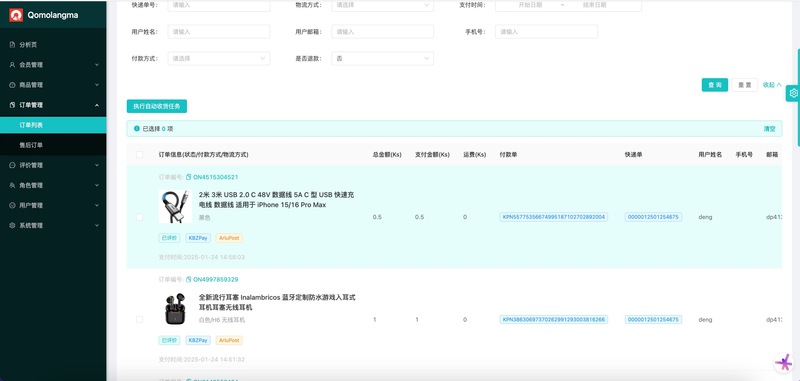Click the 会员管理 person icon
800x381 pixels.
[12, 65]
